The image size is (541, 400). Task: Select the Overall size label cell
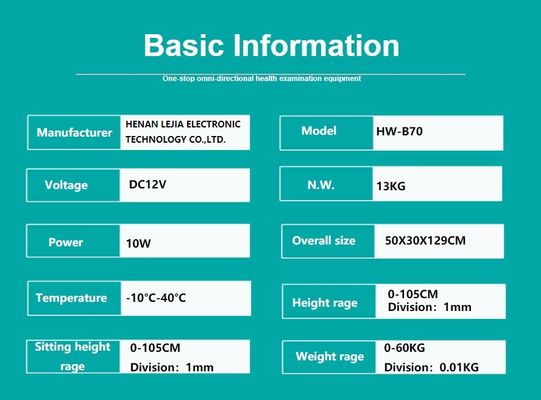coord(328,241)
